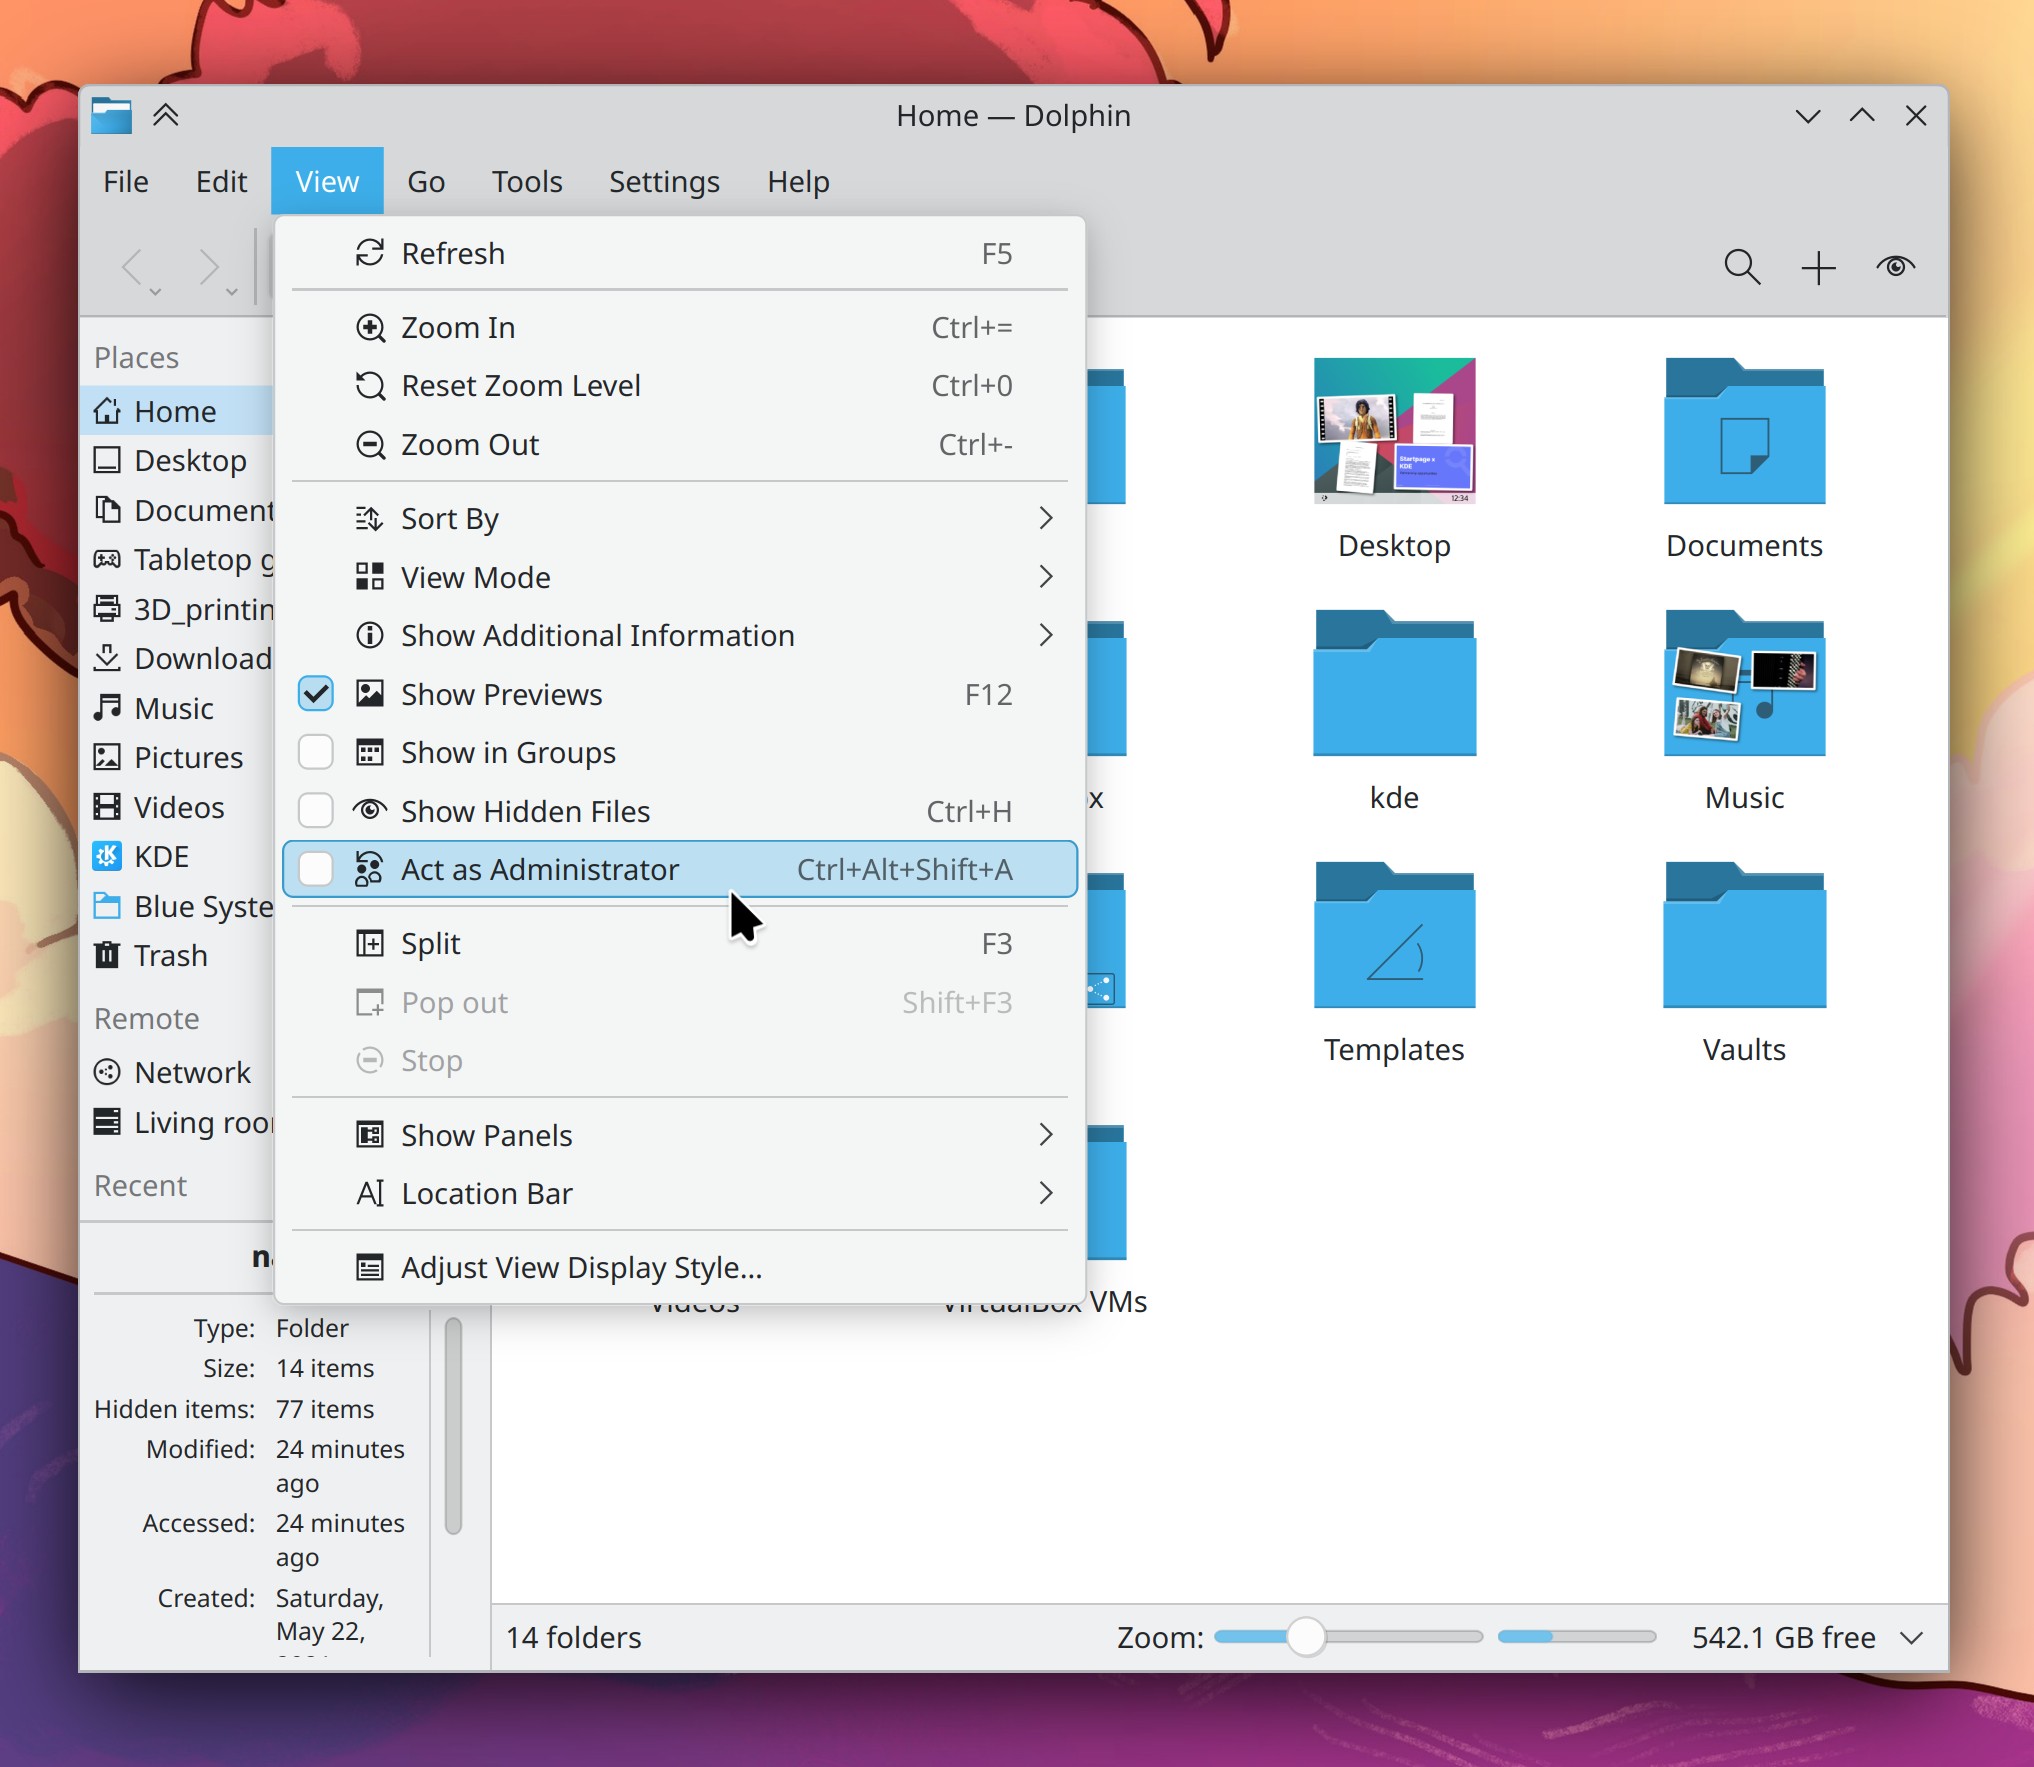Toggle hidden files with the eye toolbar icon
The height and width of the screenshot is (1767, 2034).
(x=1895, y=267)
